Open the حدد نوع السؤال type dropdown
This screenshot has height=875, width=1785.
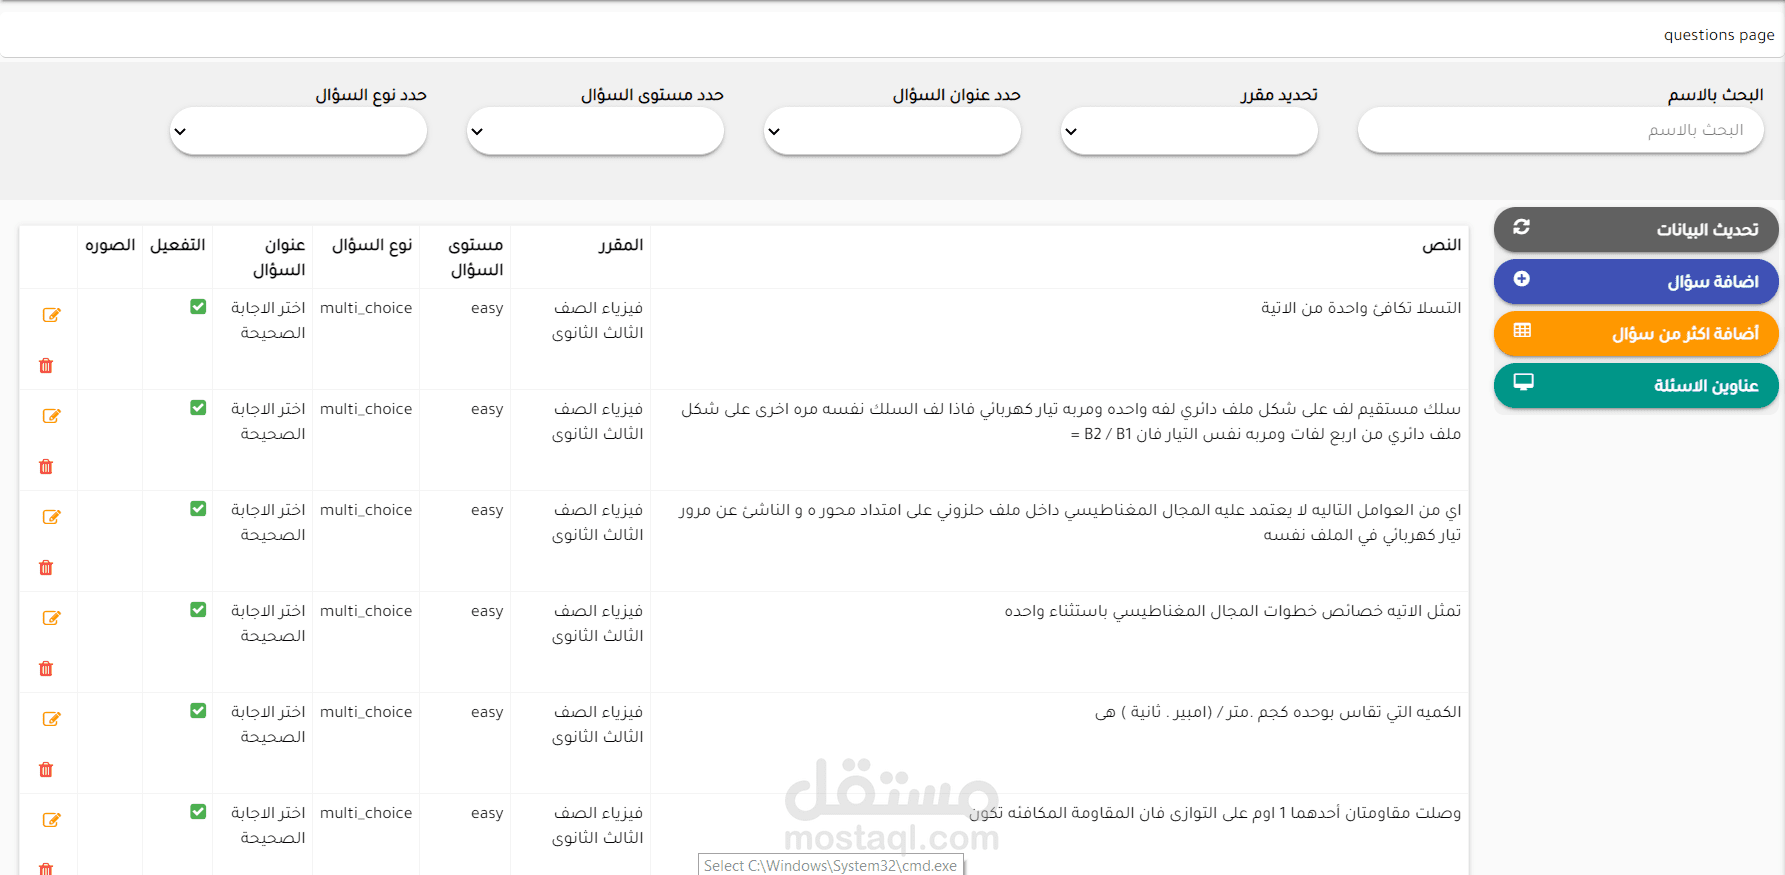[x=298, y=131]
